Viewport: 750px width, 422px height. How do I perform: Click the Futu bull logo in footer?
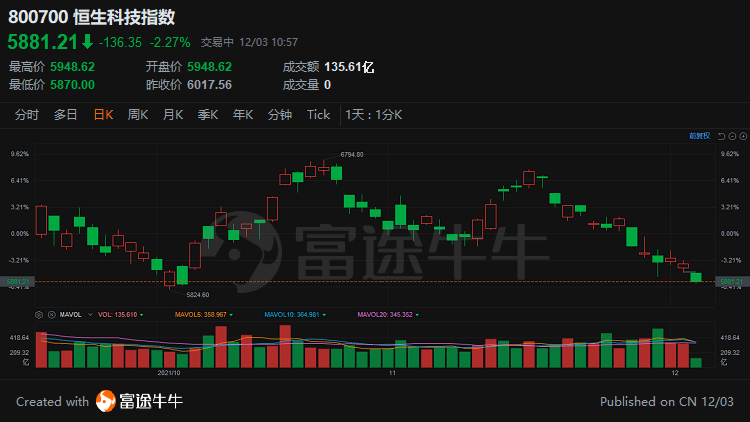pyautogui.click(x=106, y=401)
